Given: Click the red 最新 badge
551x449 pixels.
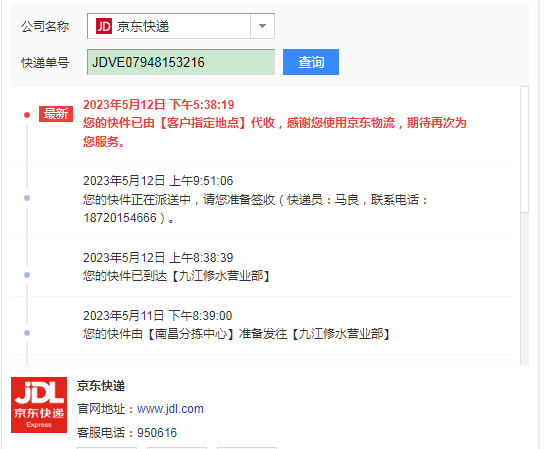Looking at the screenshot, I should click(56, 114).
